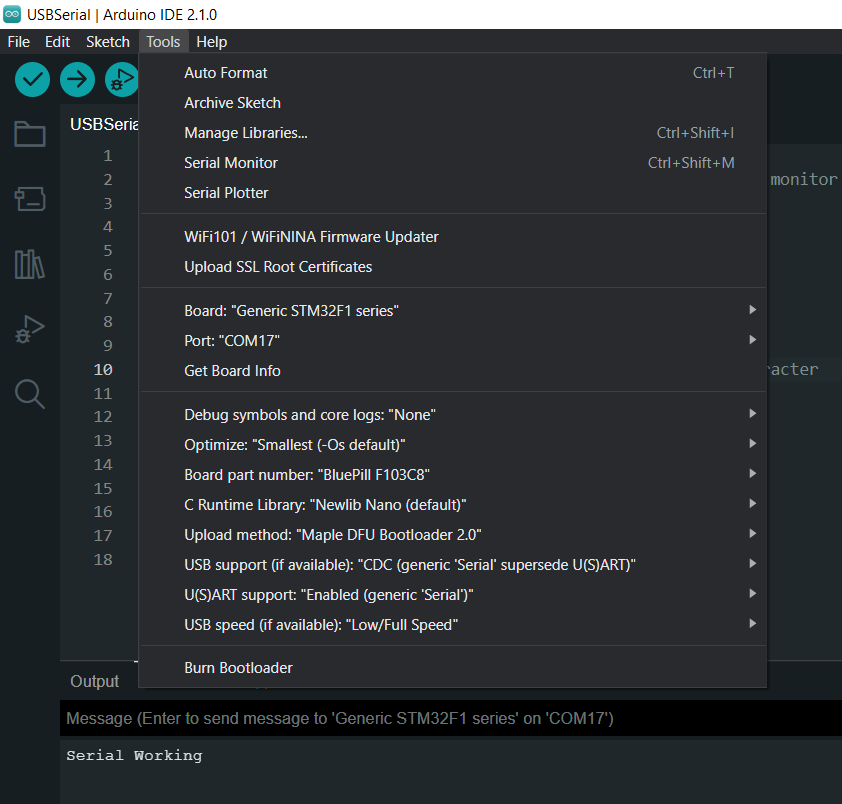842x804 pixels.
Task: Expand C Runtime Library submenu
Action: pyautogui.click(x=453, y=505)
